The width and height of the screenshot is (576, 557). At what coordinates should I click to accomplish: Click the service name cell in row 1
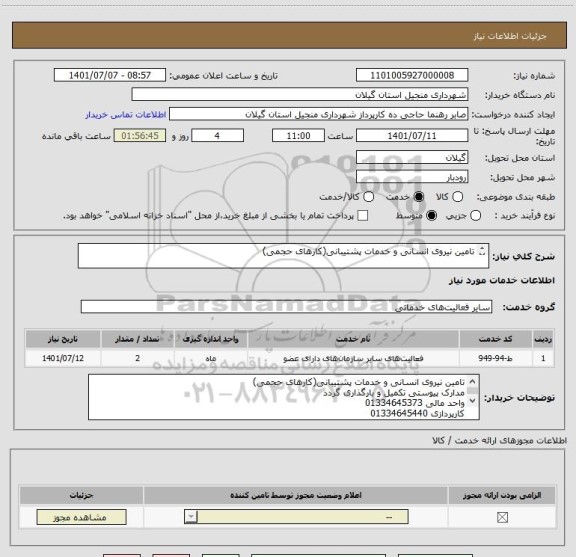pyautogui.click(x=353, y=358)
